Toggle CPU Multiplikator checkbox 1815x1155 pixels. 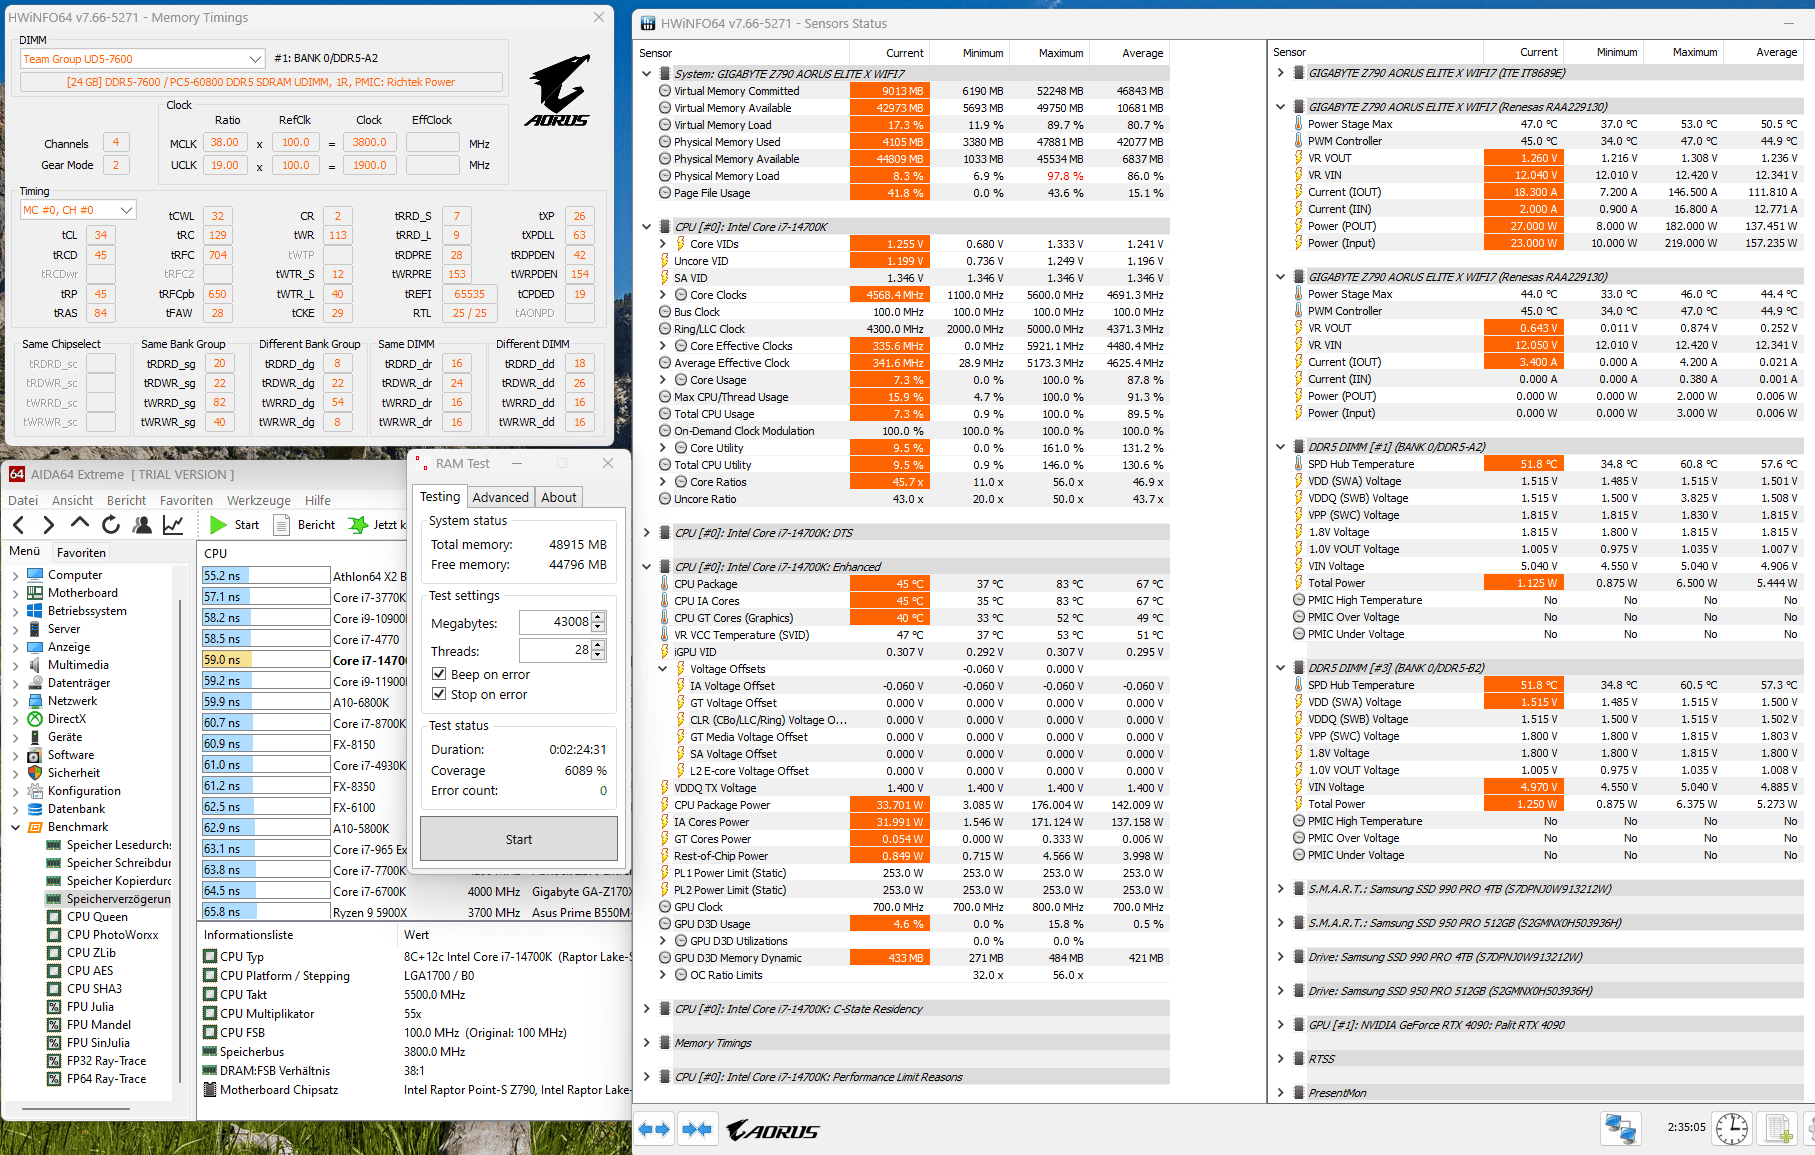(x=210, y=1014)
